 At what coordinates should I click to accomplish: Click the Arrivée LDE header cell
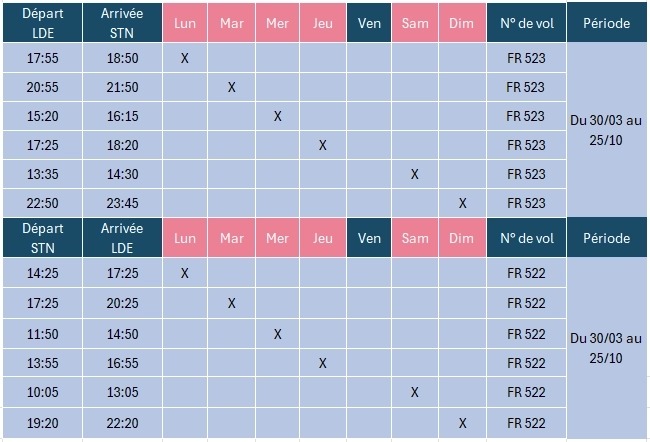click(x=122, y=238)
